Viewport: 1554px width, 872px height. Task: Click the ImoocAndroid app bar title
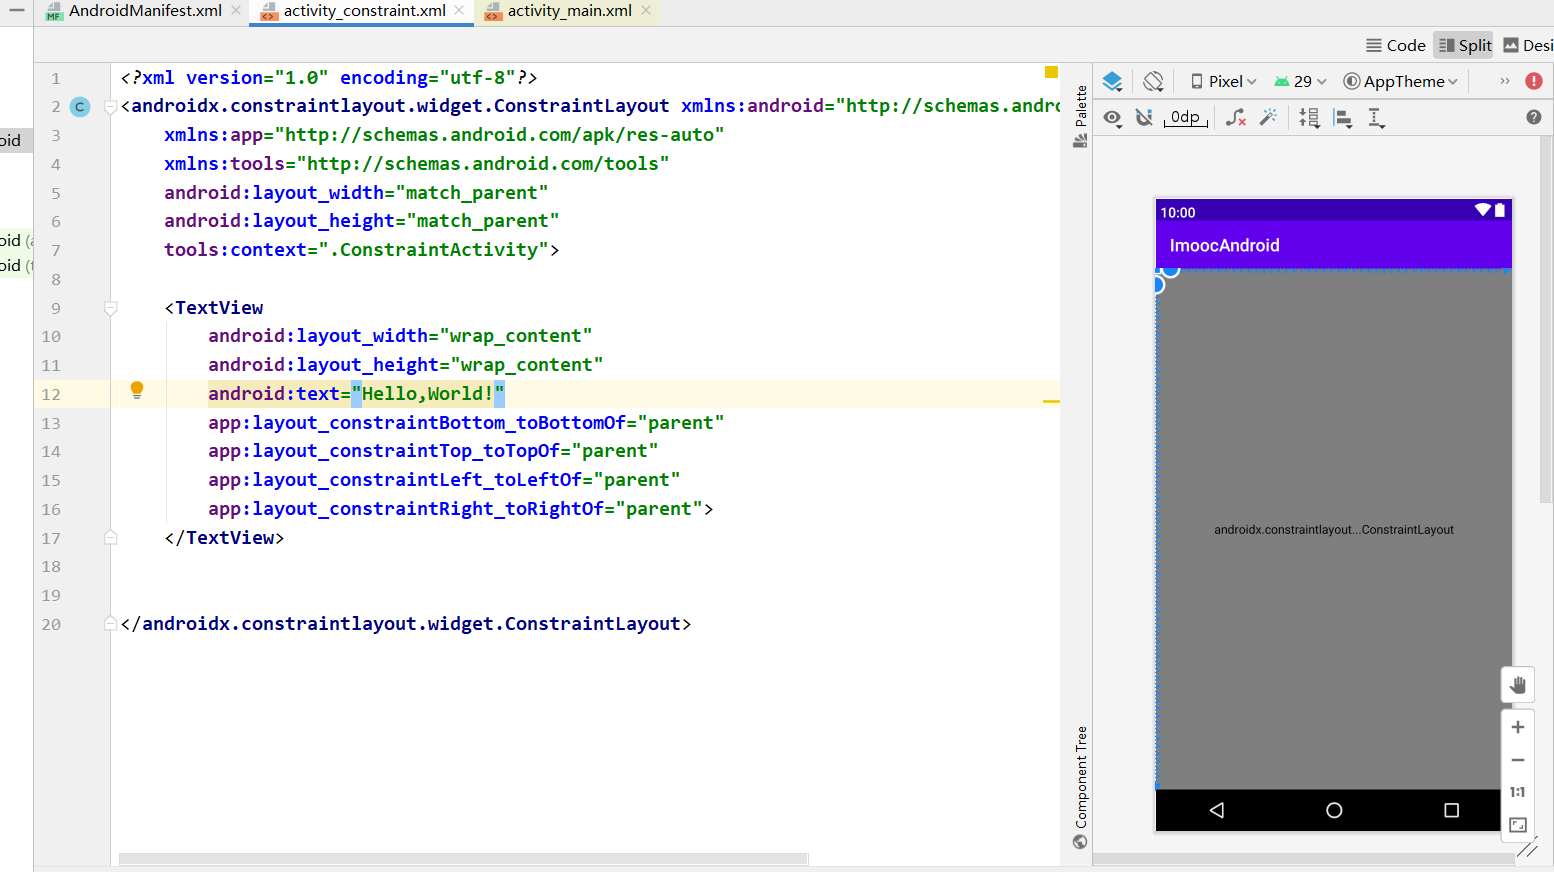point(1225,245)
